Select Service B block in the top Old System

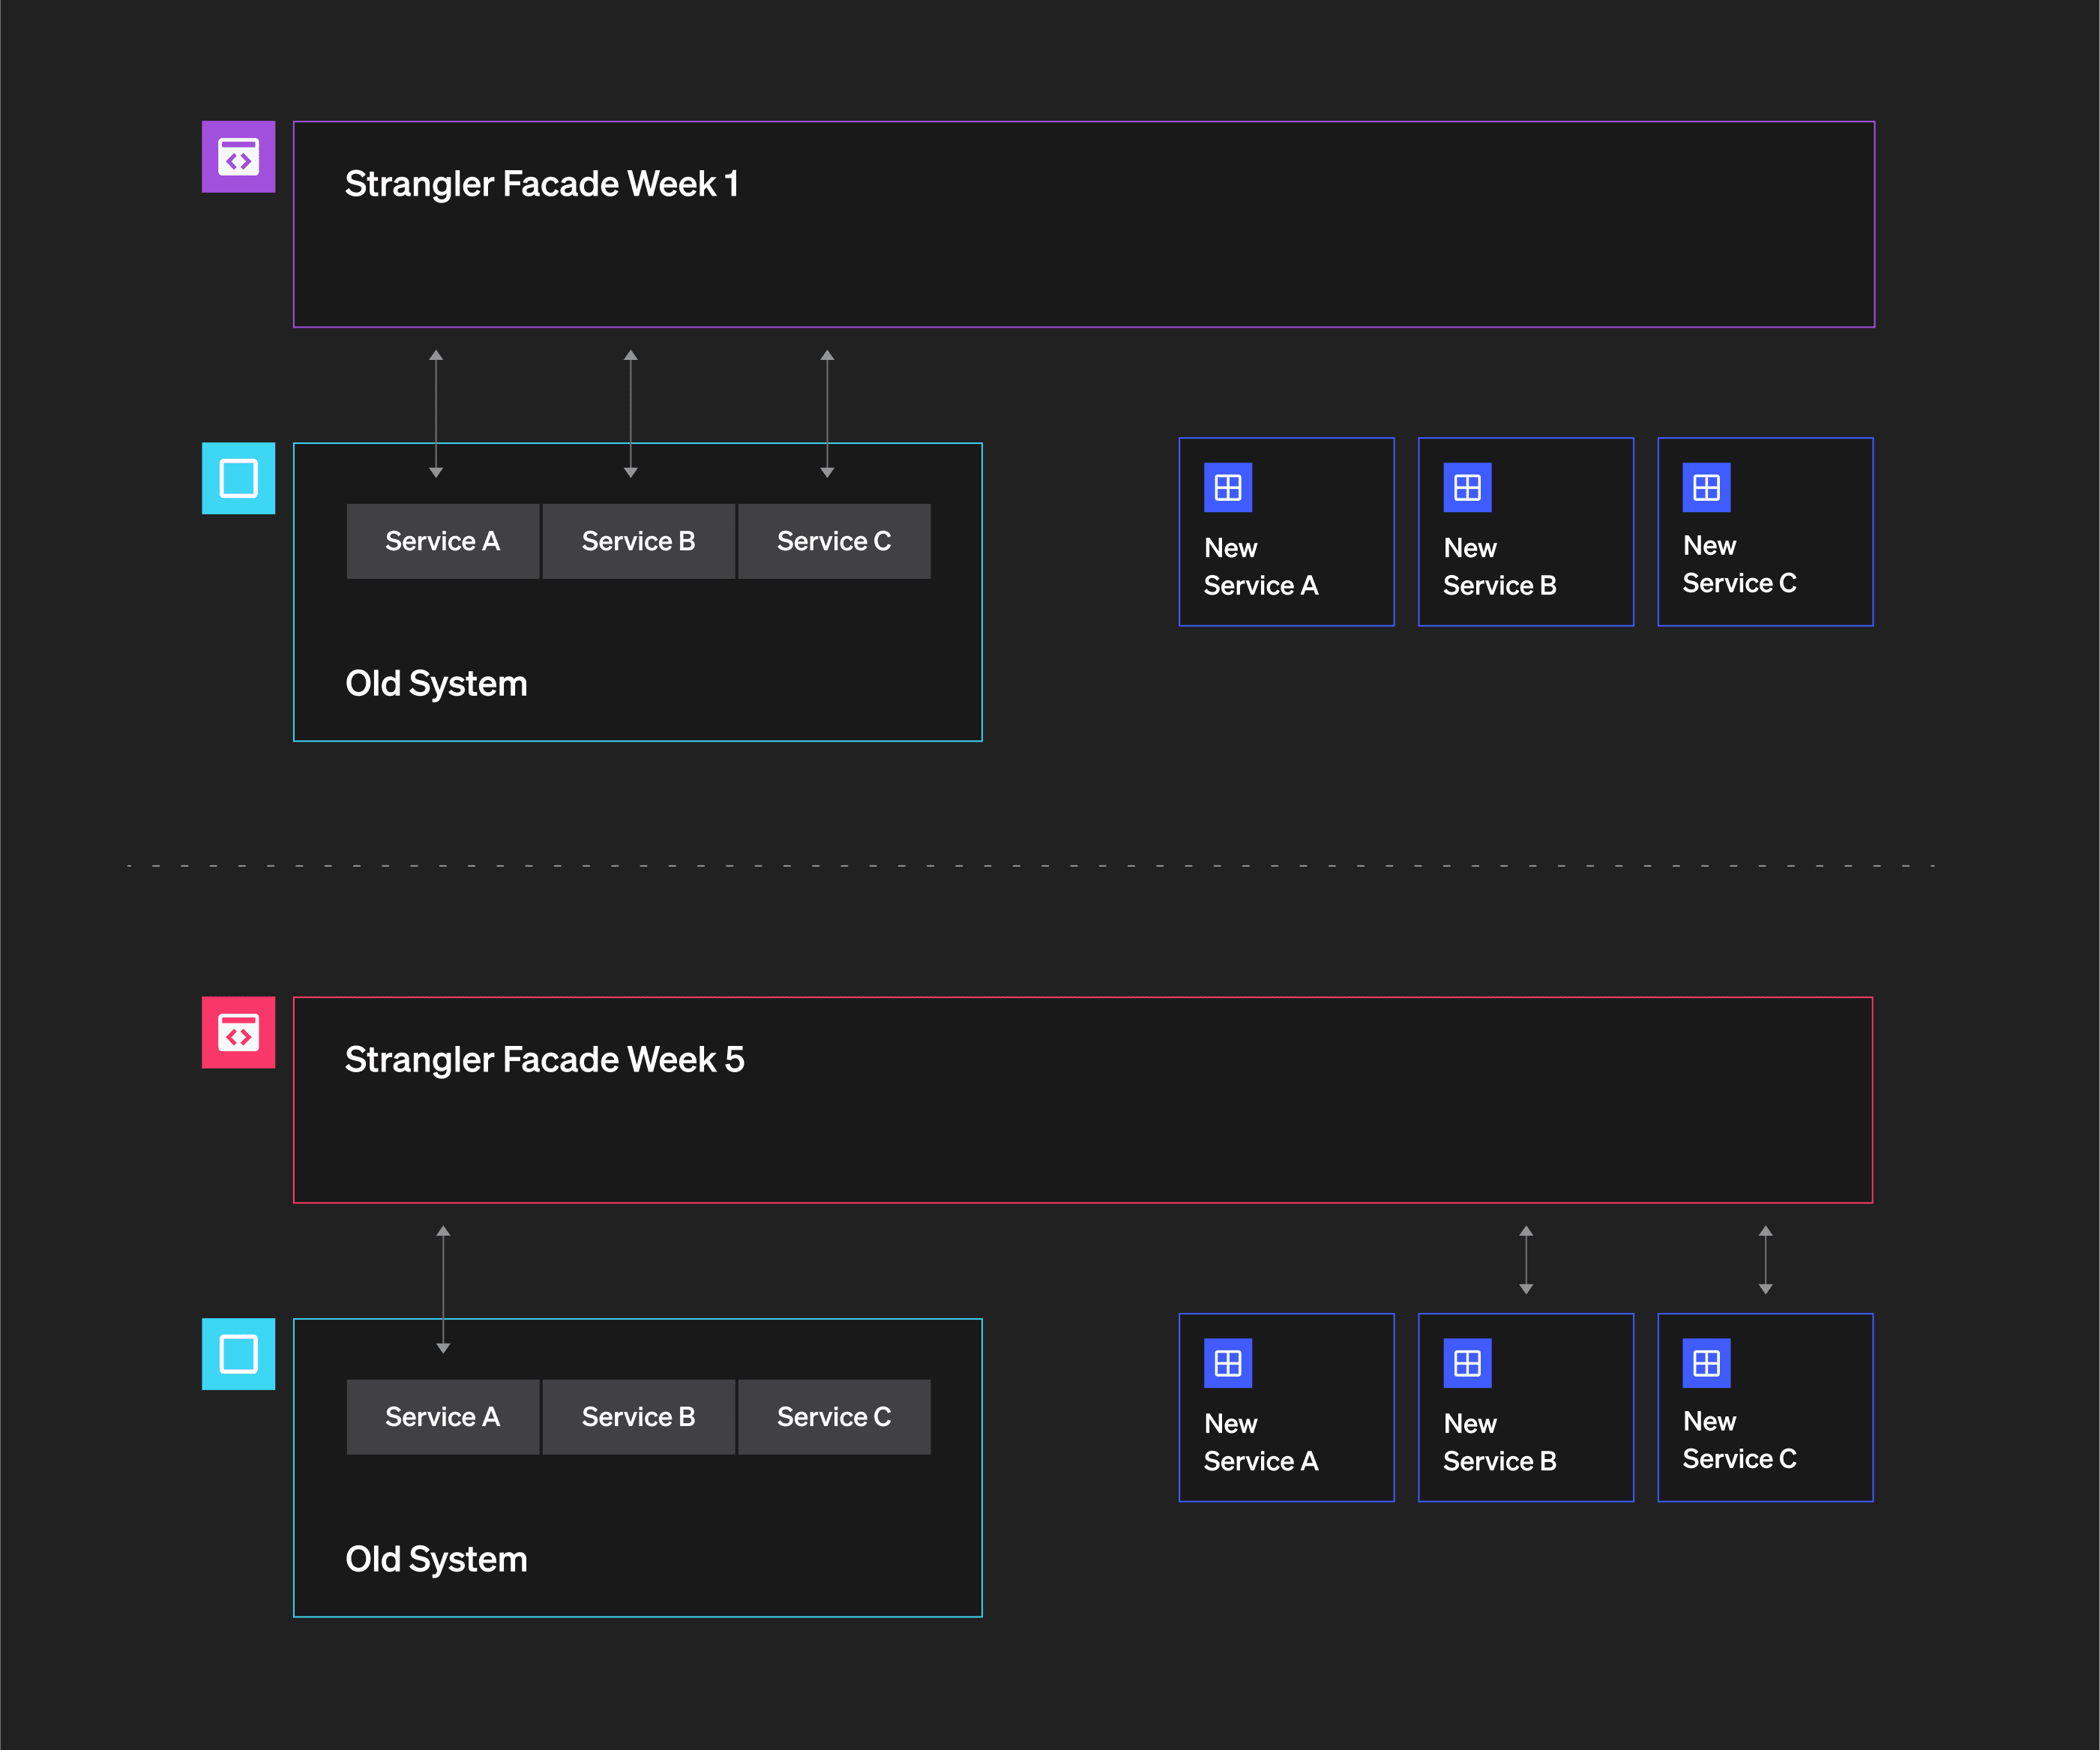[x=638, y=541]
